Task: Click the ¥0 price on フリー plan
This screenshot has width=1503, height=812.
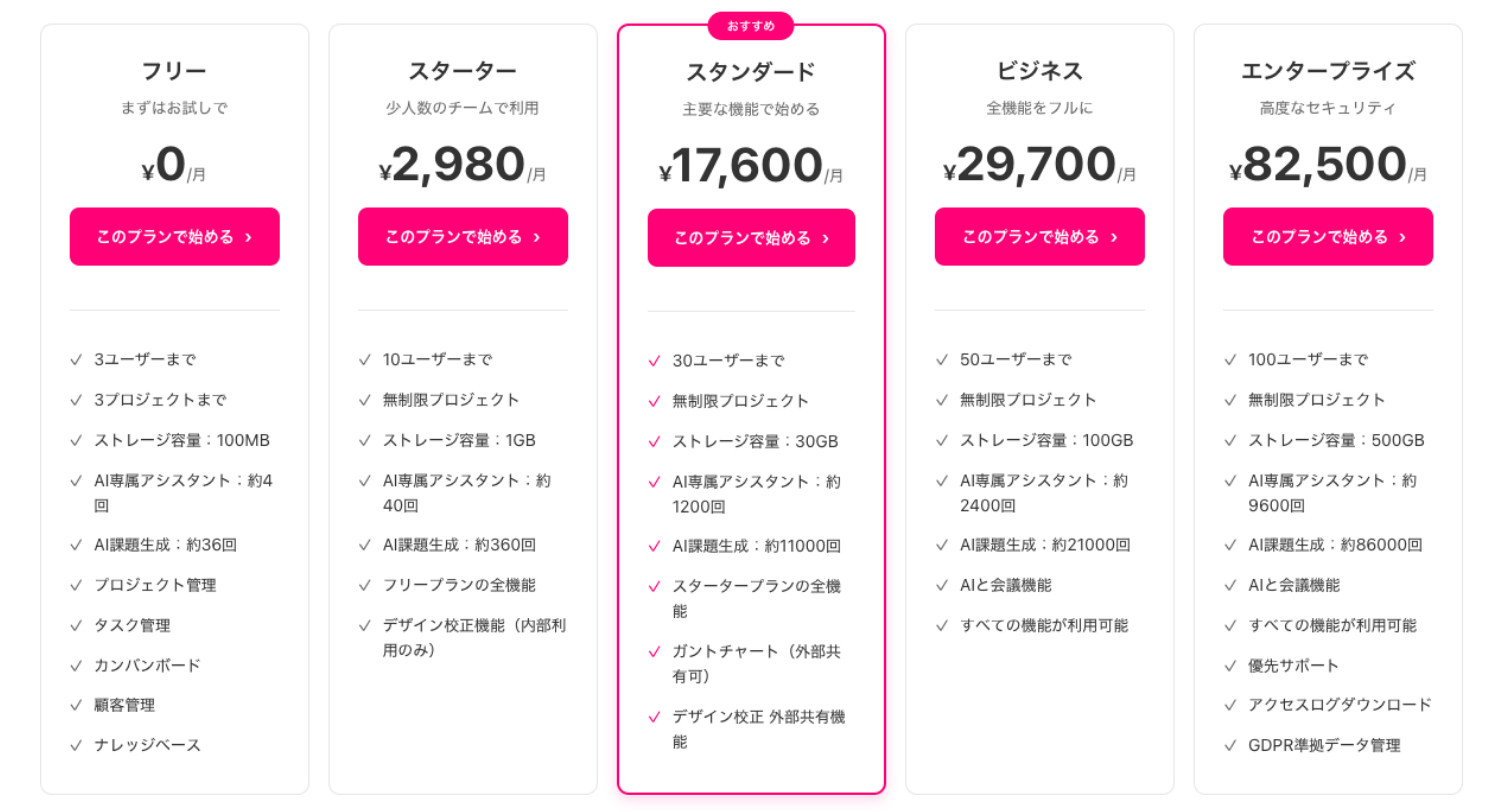Action: pos(173,166)
